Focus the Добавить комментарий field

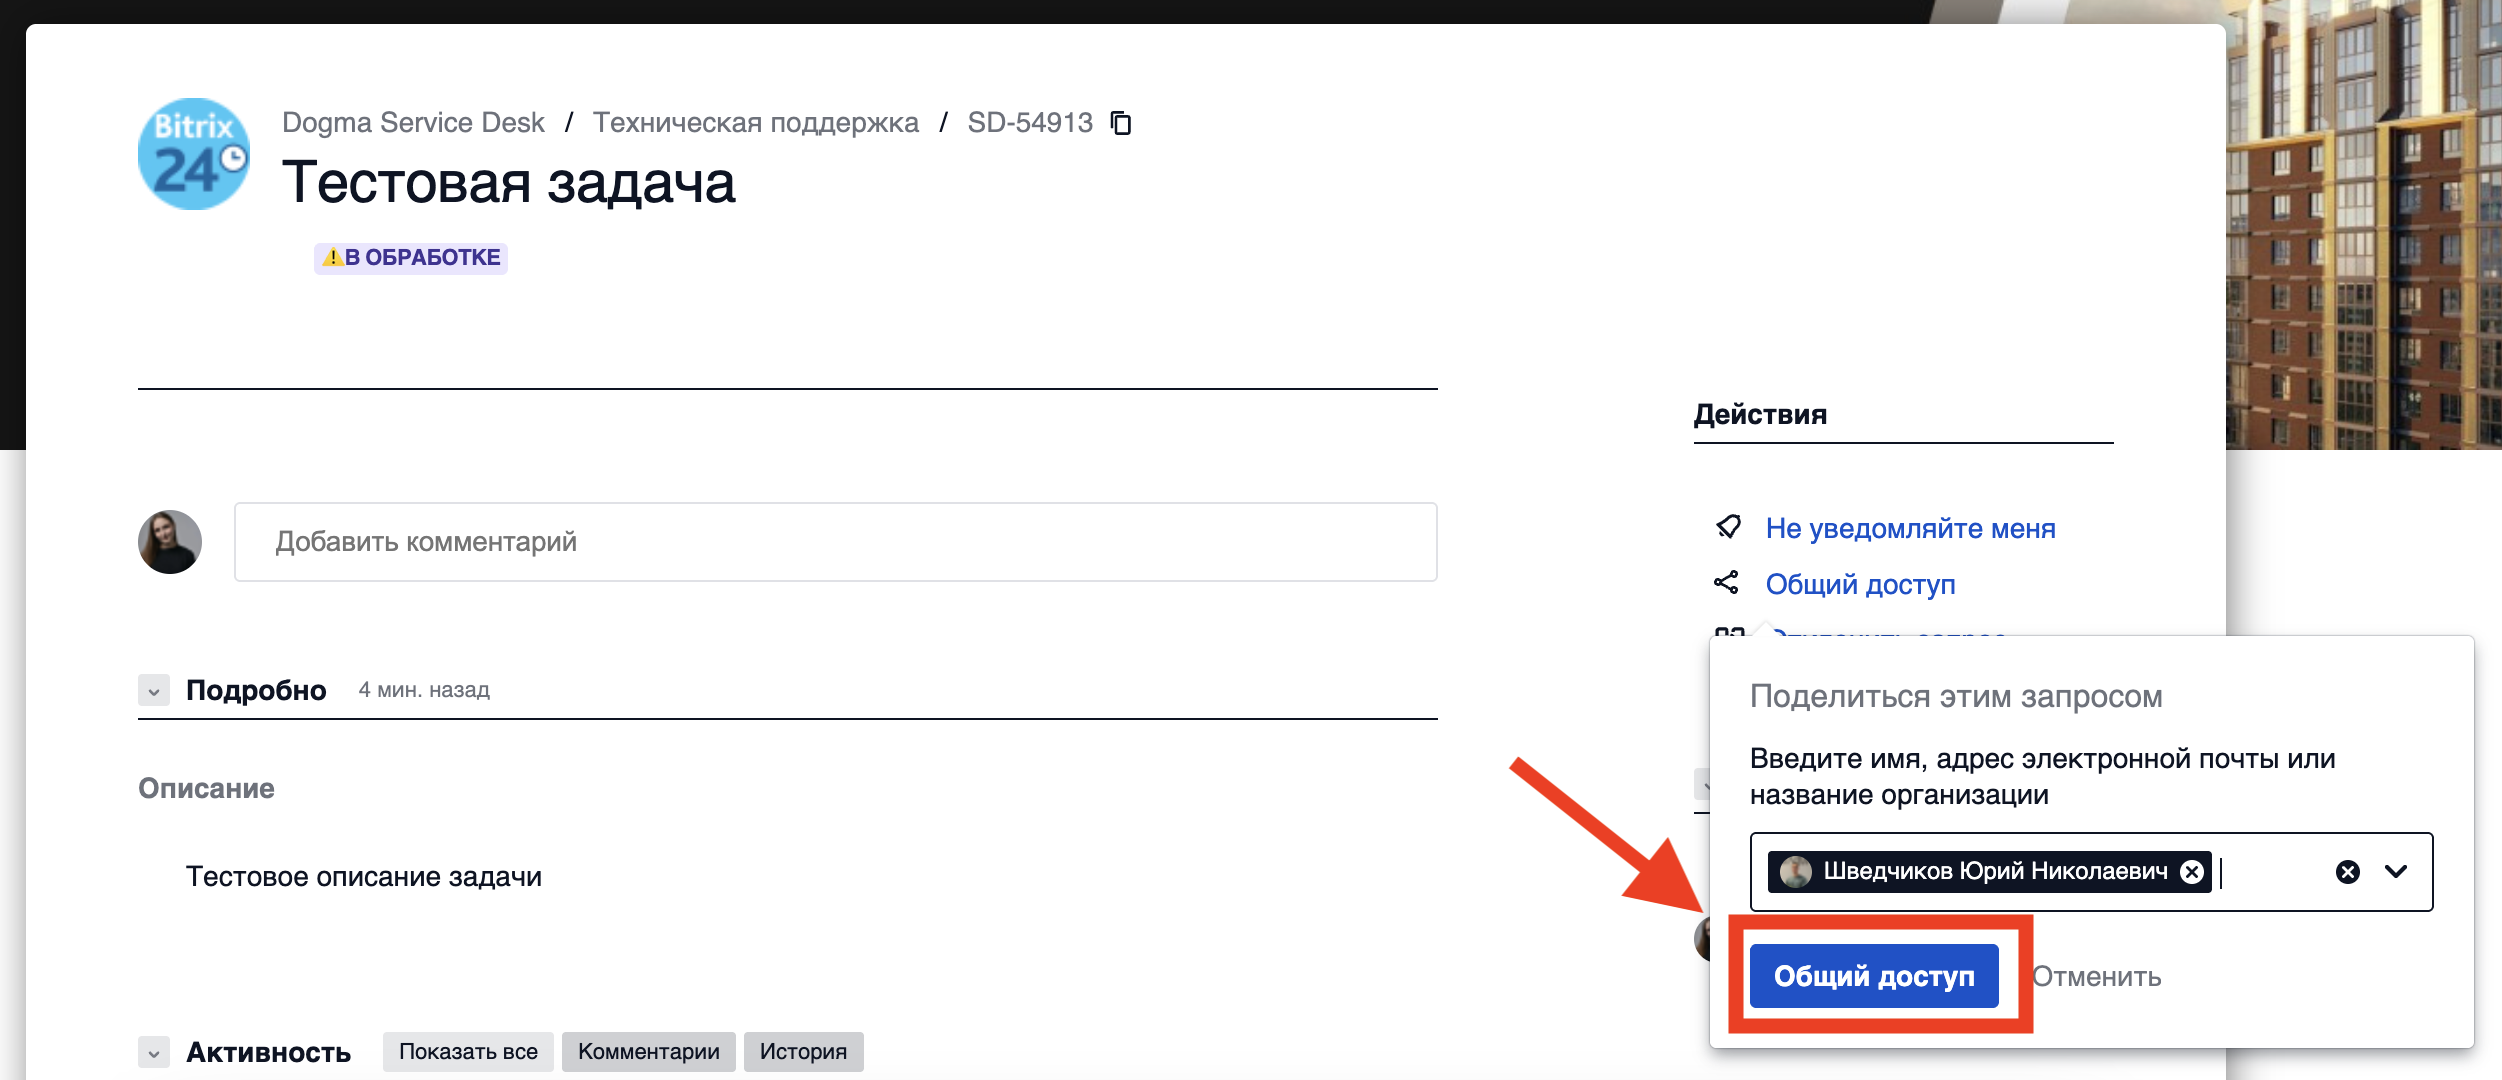[x=835, y=542]
